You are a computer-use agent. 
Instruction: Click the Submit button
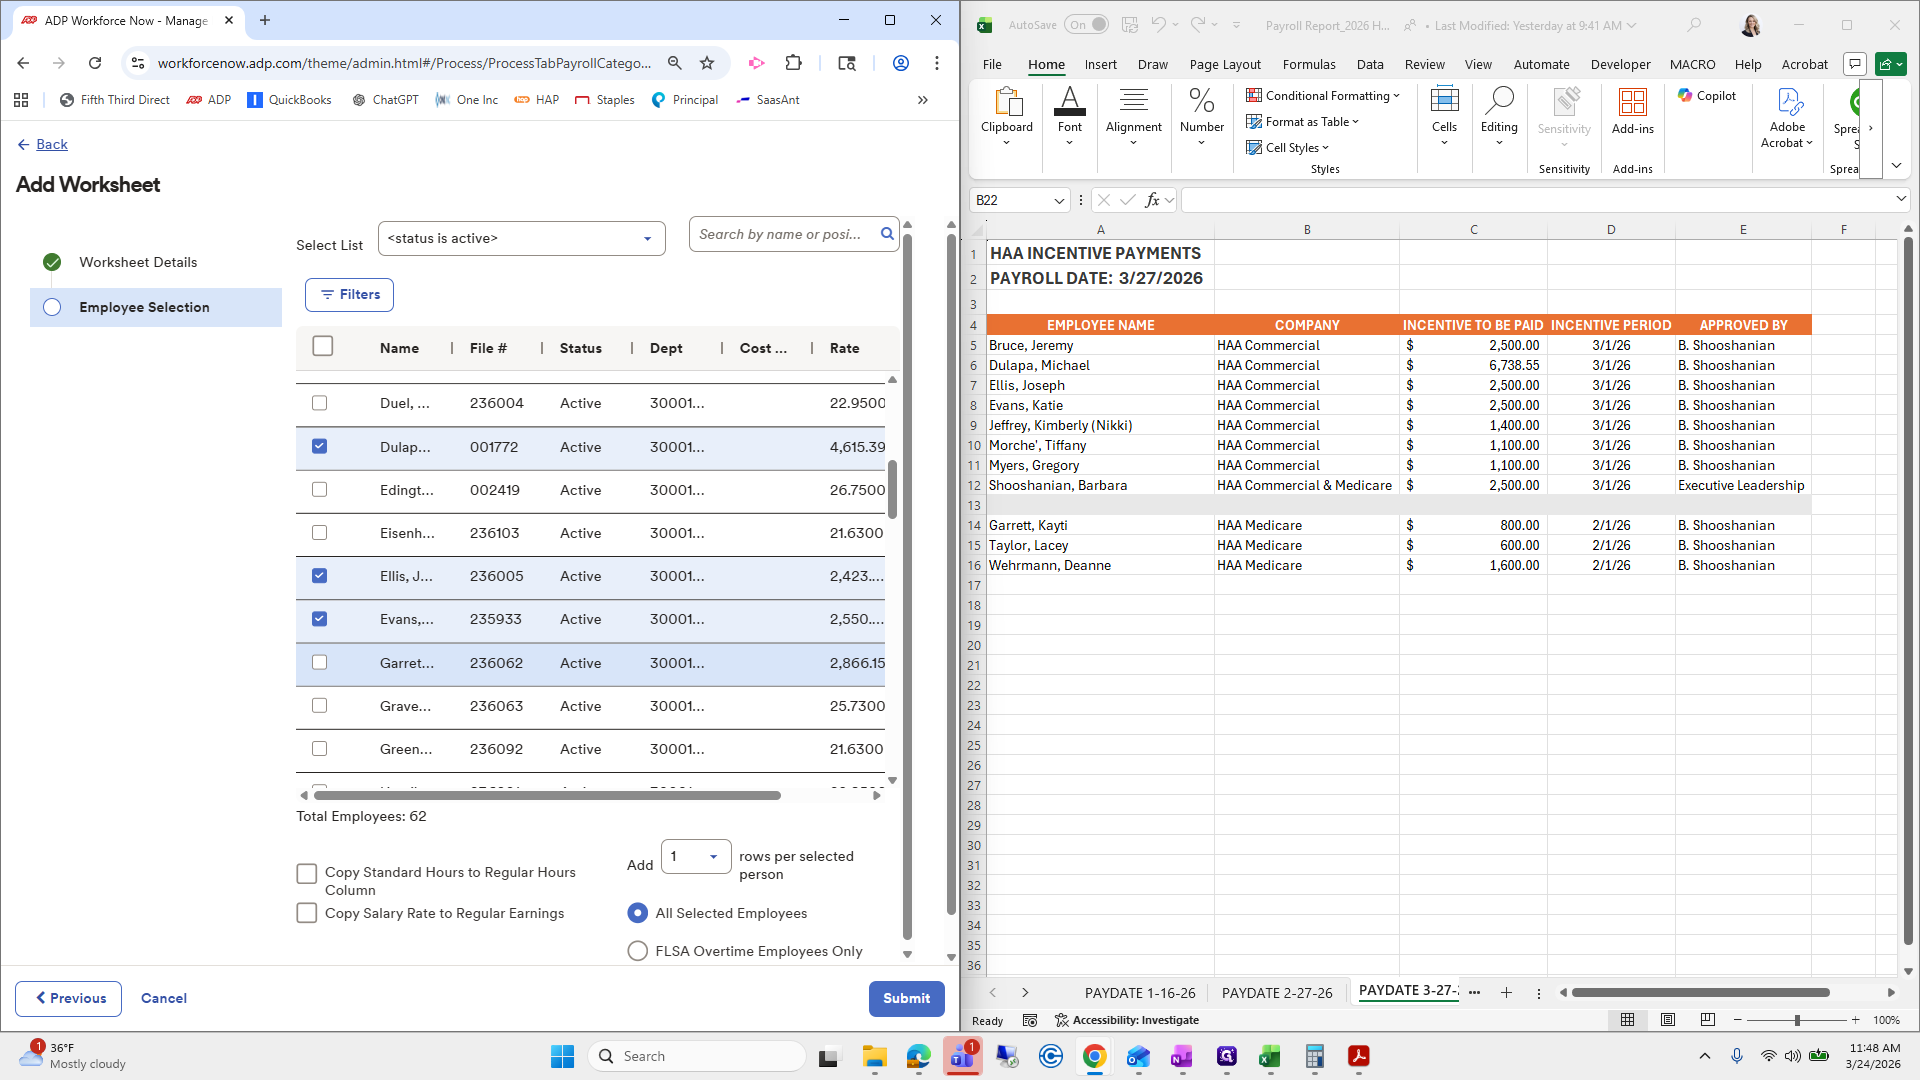pos(906,998)
